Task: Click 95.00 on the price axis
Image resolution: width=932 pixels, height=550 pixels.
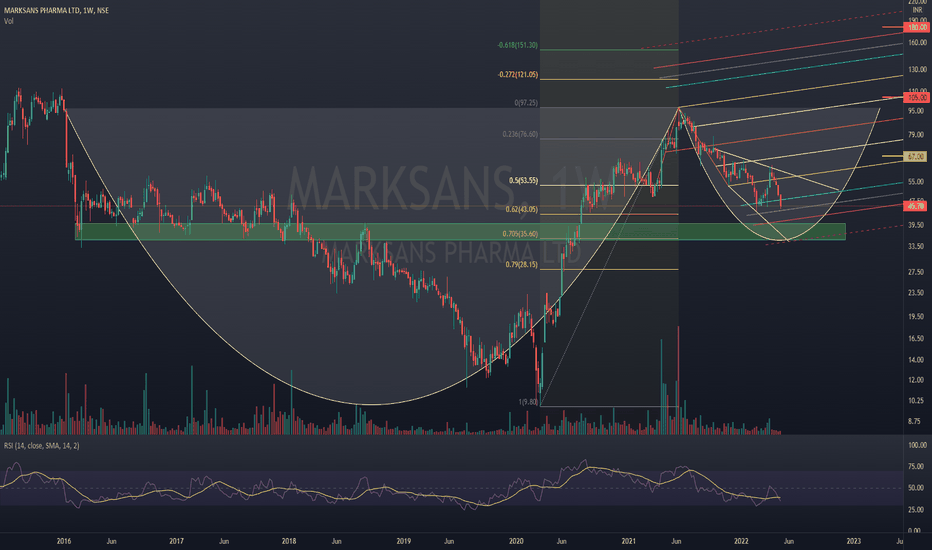Action: point(916,111)
